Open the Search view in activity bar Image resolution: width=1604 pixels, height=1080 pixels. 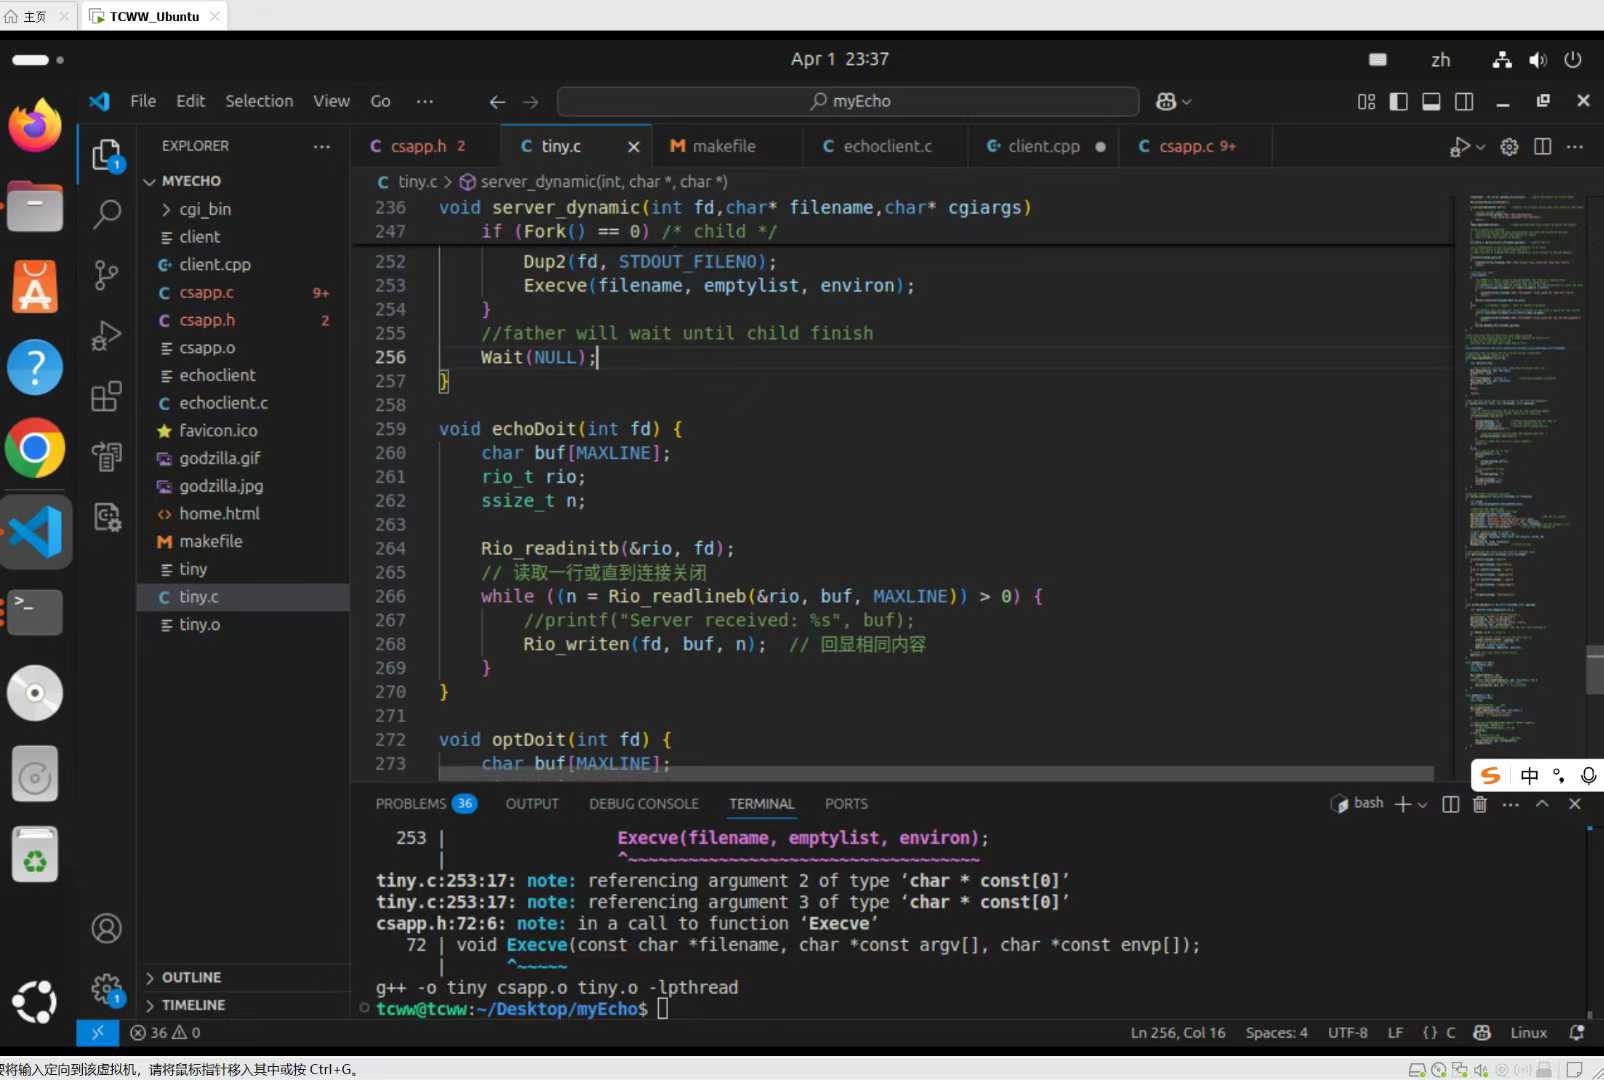point(106,213)
